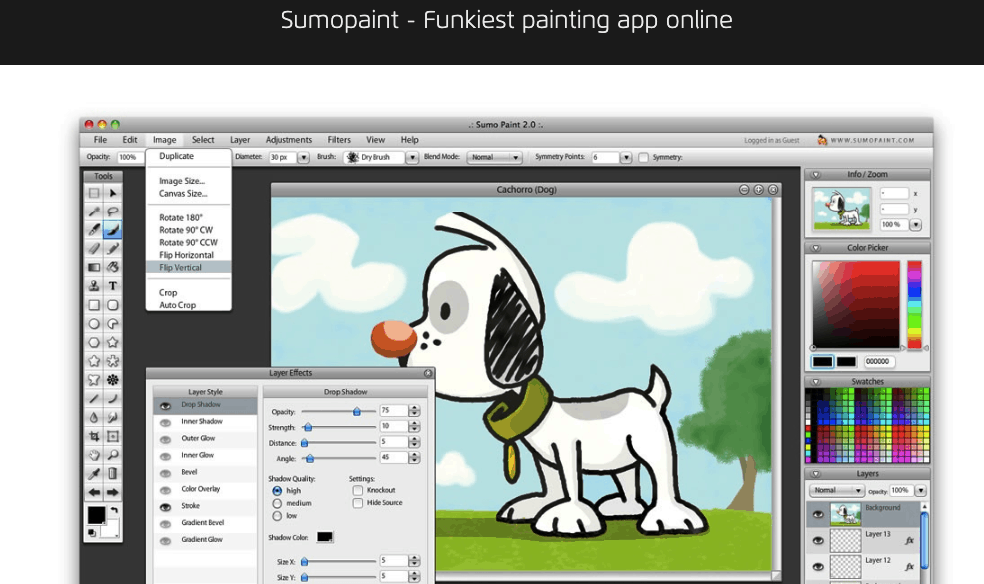Select the Hand pan tool
The width and height of the screenshot is (984, 584).
point(94,455)
